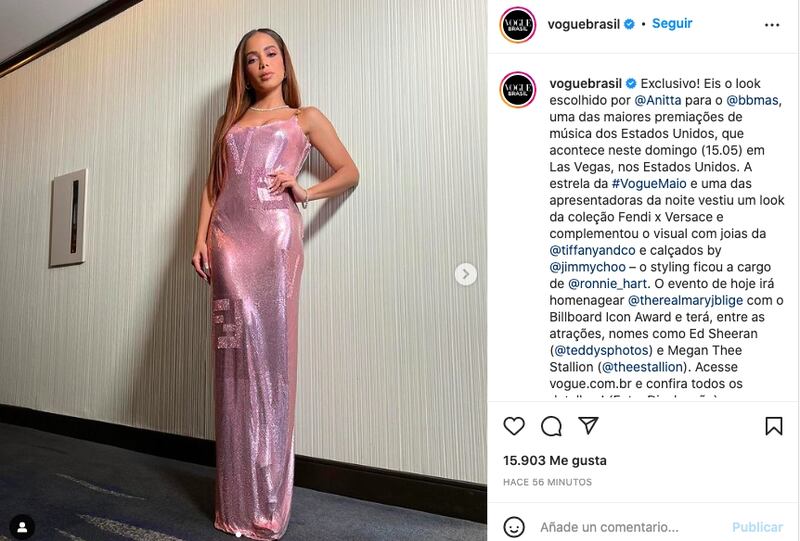Save post with bookmark icon
This screenshot has height=541, width=800.
pos(773,426)
